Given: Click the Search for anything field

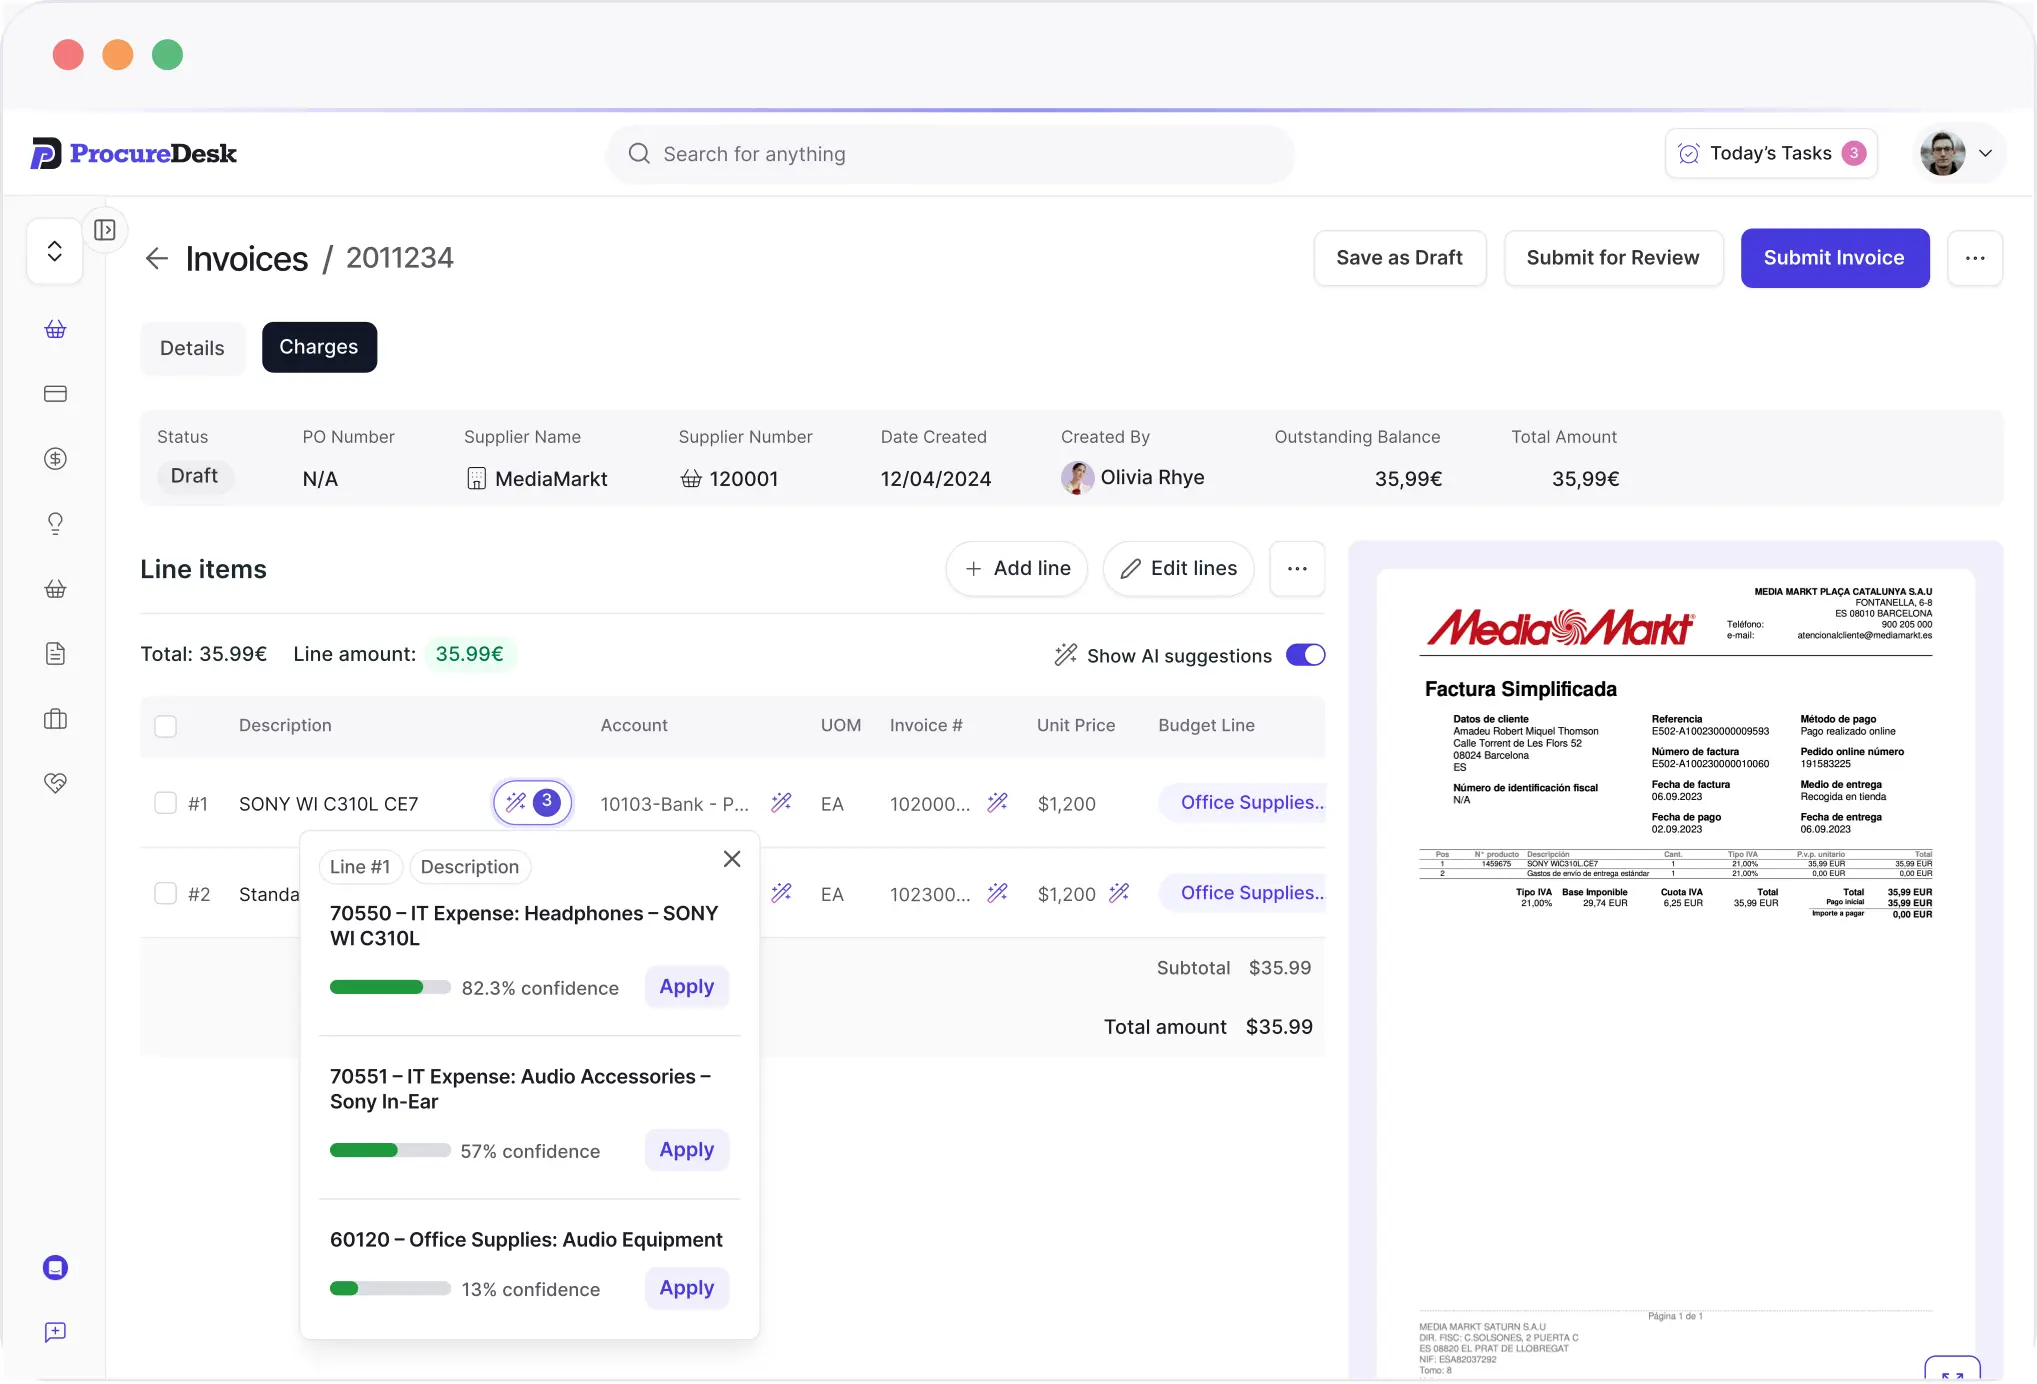Looking at the screenshot, I should click(950, 154).
